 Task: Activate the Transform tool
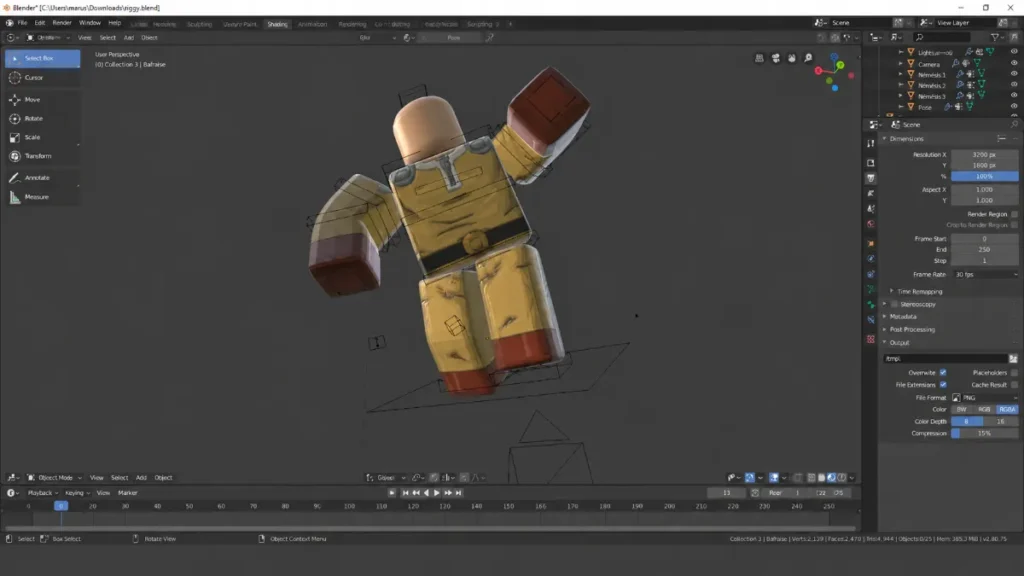pyautogui.click(x=42, y=156)
